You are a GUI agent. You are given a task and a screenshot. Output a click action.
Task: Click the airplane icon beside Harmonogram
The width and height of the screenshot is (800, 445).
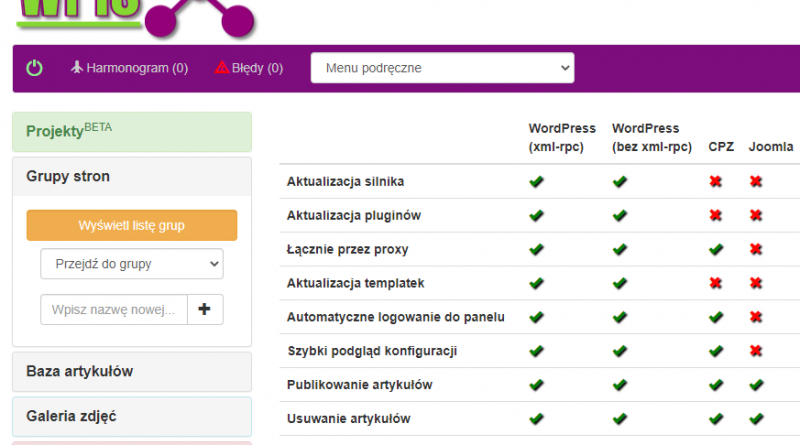click(x=77, y=67)
